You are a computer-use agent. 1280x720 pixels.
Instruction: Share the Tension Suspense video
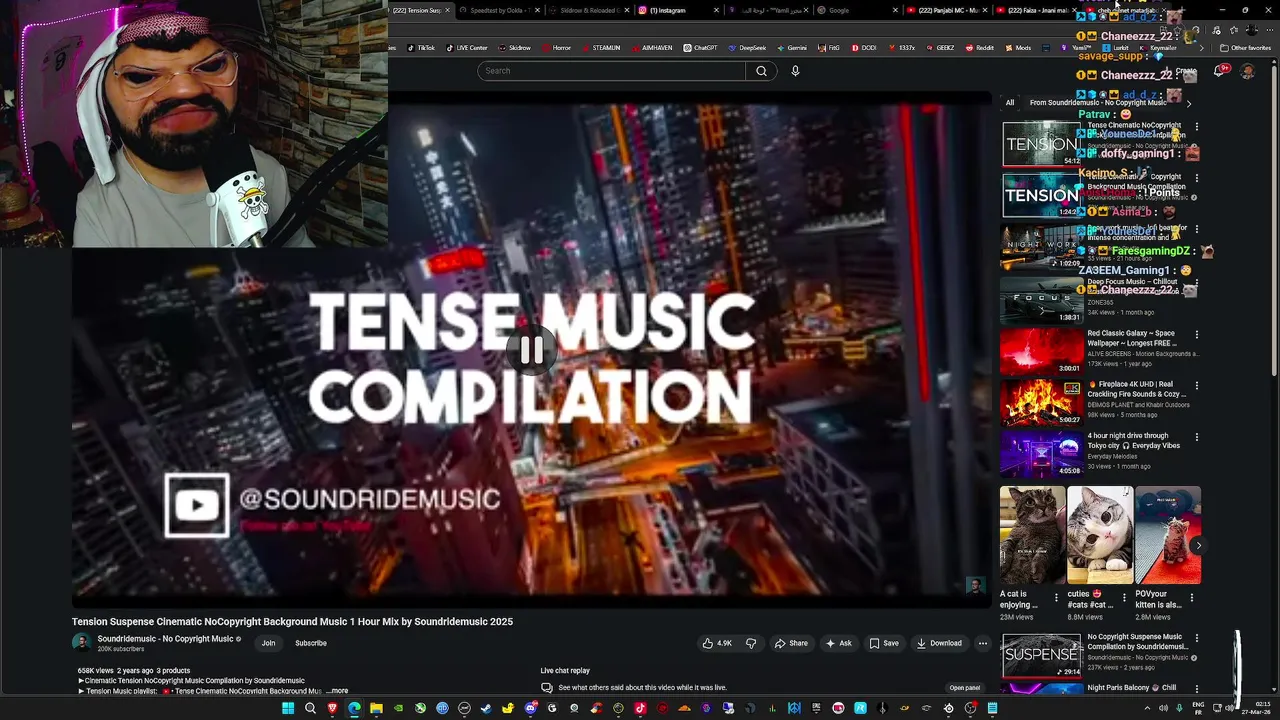tap(791, 643)
